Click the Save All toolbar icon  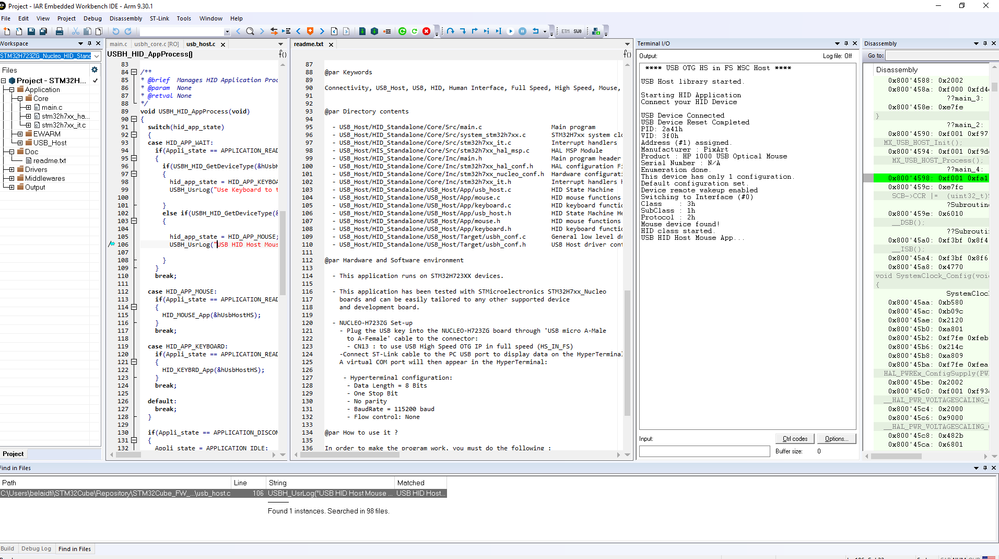click(43, 31)
